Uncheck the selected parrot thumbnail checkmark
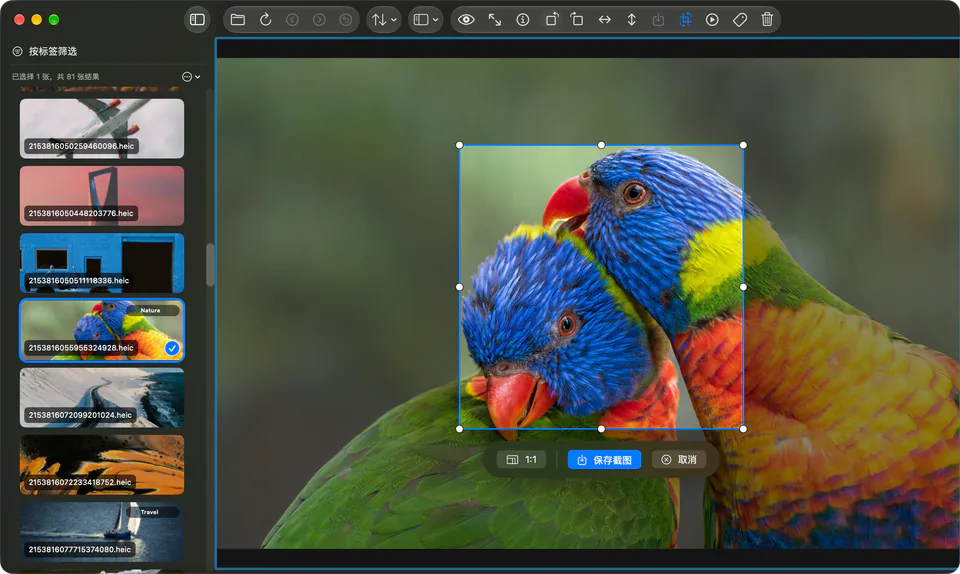The height and width of the screenshot is (574, 960). tap(172, 348)
